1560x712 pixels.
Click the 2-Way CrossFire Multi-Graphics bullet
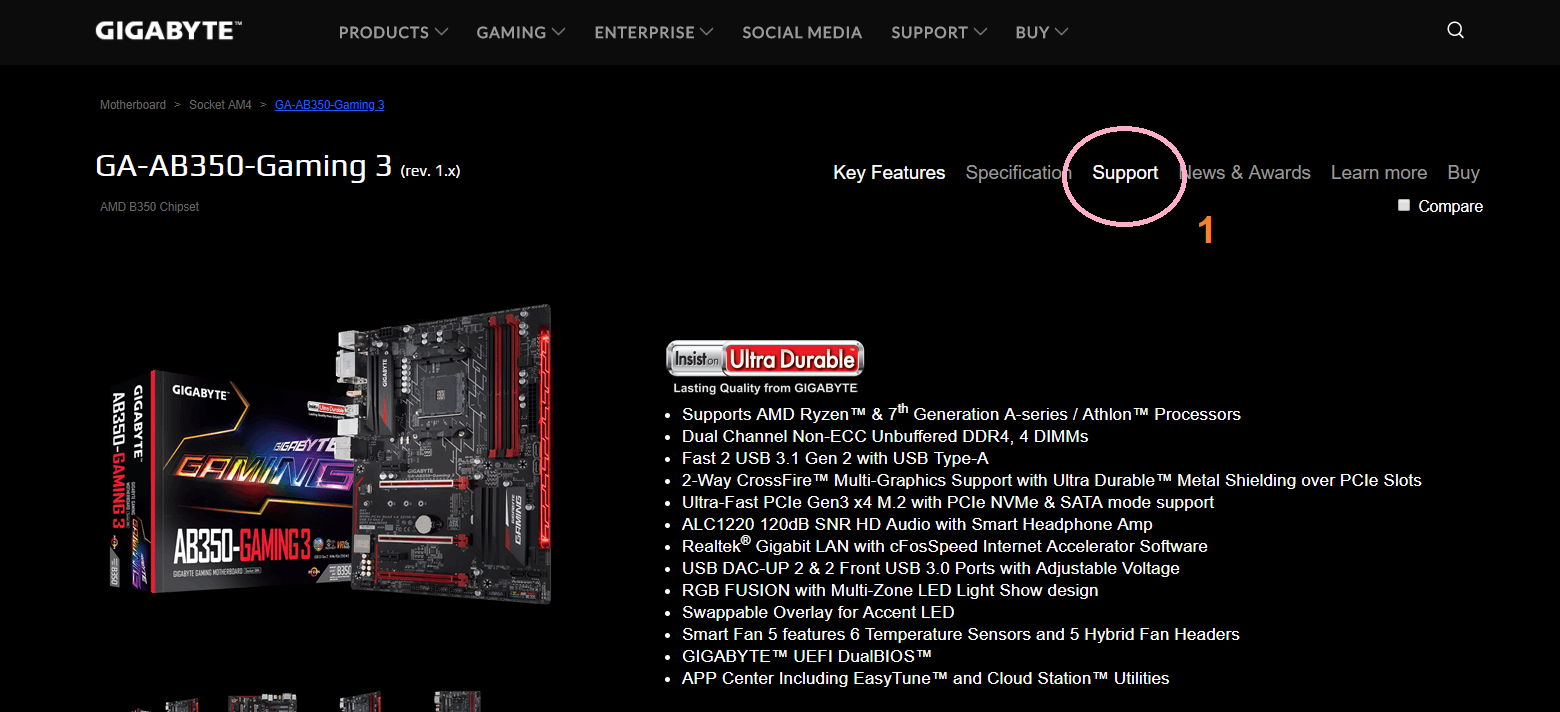point(1052,481)
